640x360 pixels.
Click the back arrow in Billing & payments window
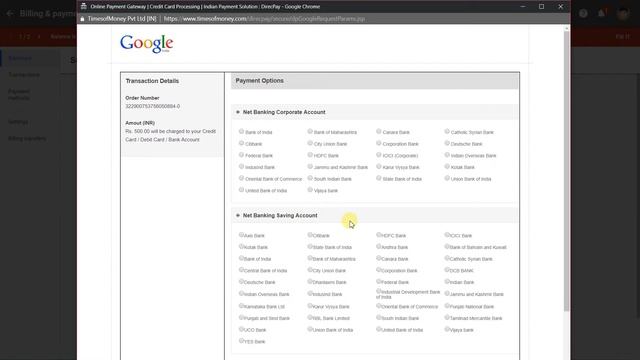[10, 13]
